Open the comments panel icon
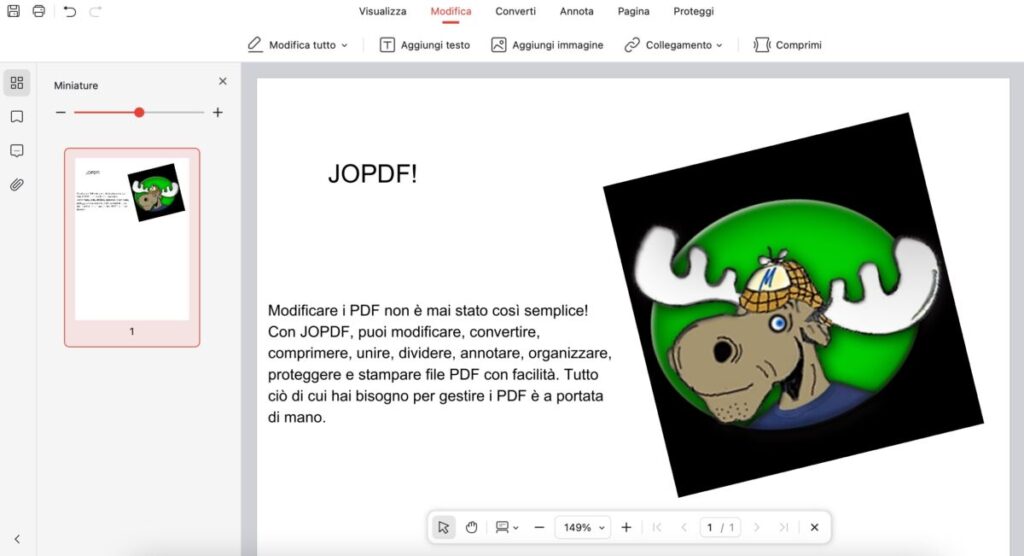 (16, 151)
